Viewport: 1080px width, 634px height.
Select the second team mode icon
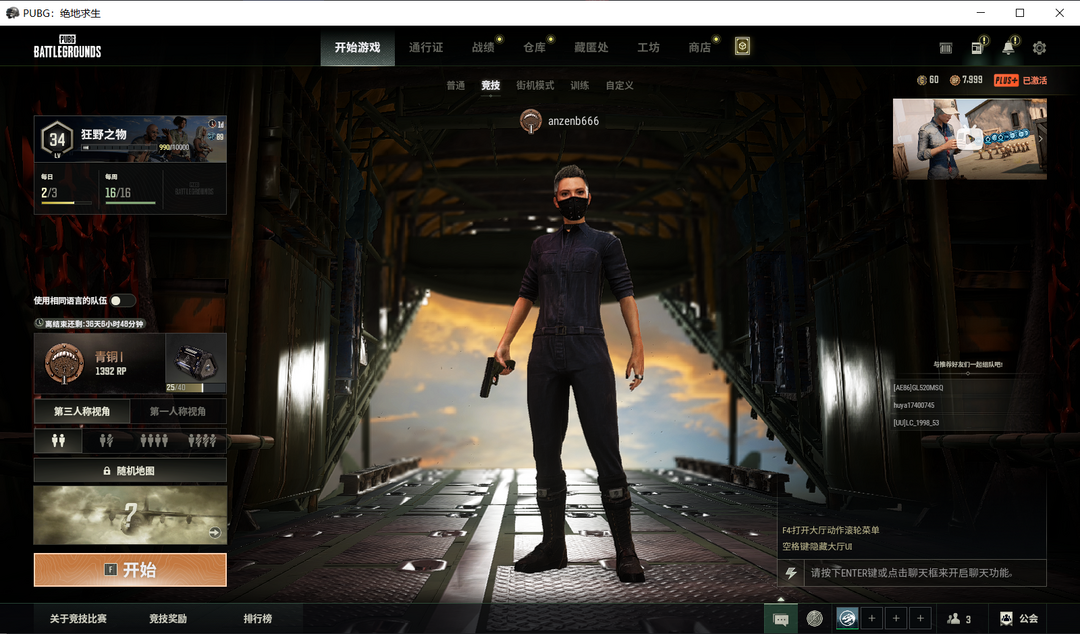tap(106, 440)
